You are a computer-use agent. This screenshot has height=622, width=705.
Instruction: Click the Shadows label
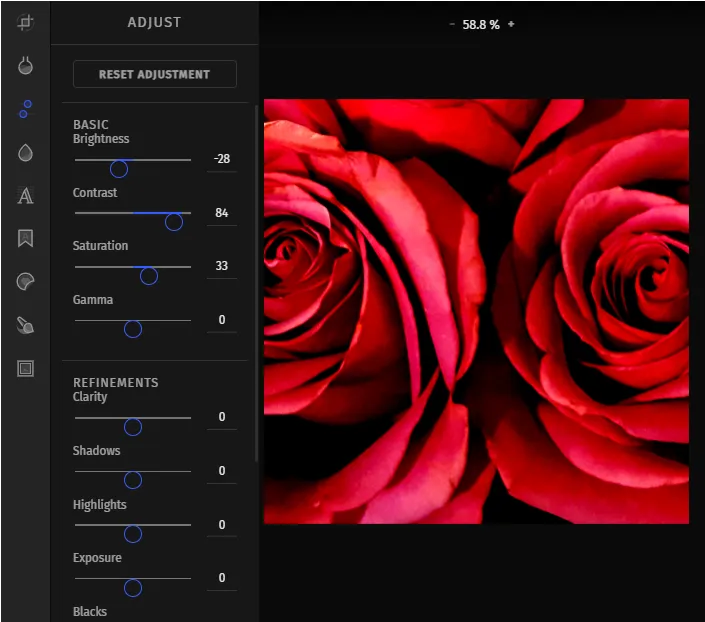96,451
